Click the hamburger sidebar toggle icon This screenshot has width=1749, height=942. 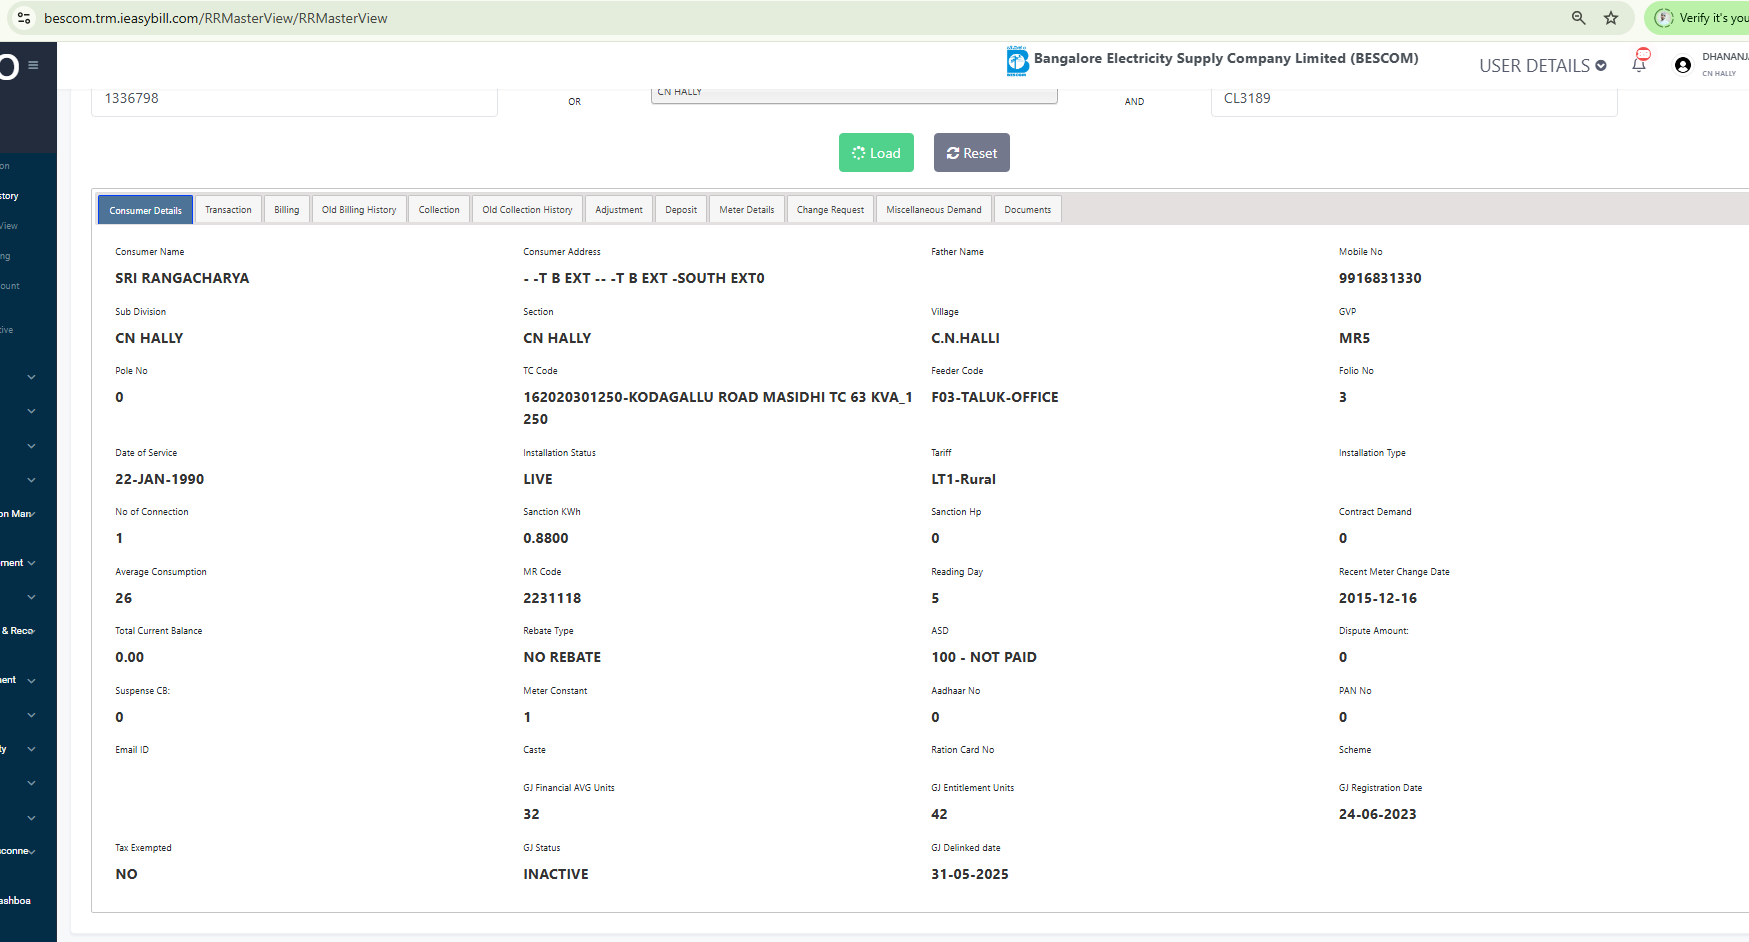33,65
